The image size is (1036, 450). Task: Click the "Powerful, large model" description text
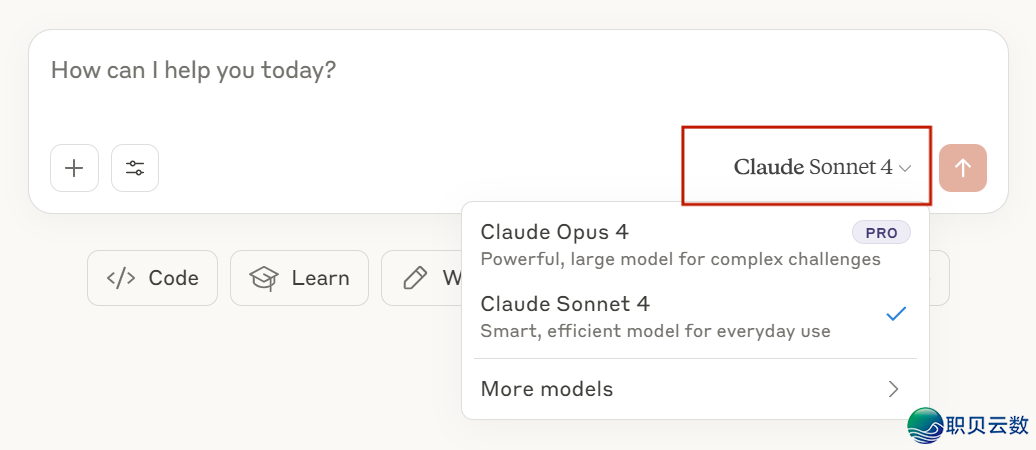point(681,259)
